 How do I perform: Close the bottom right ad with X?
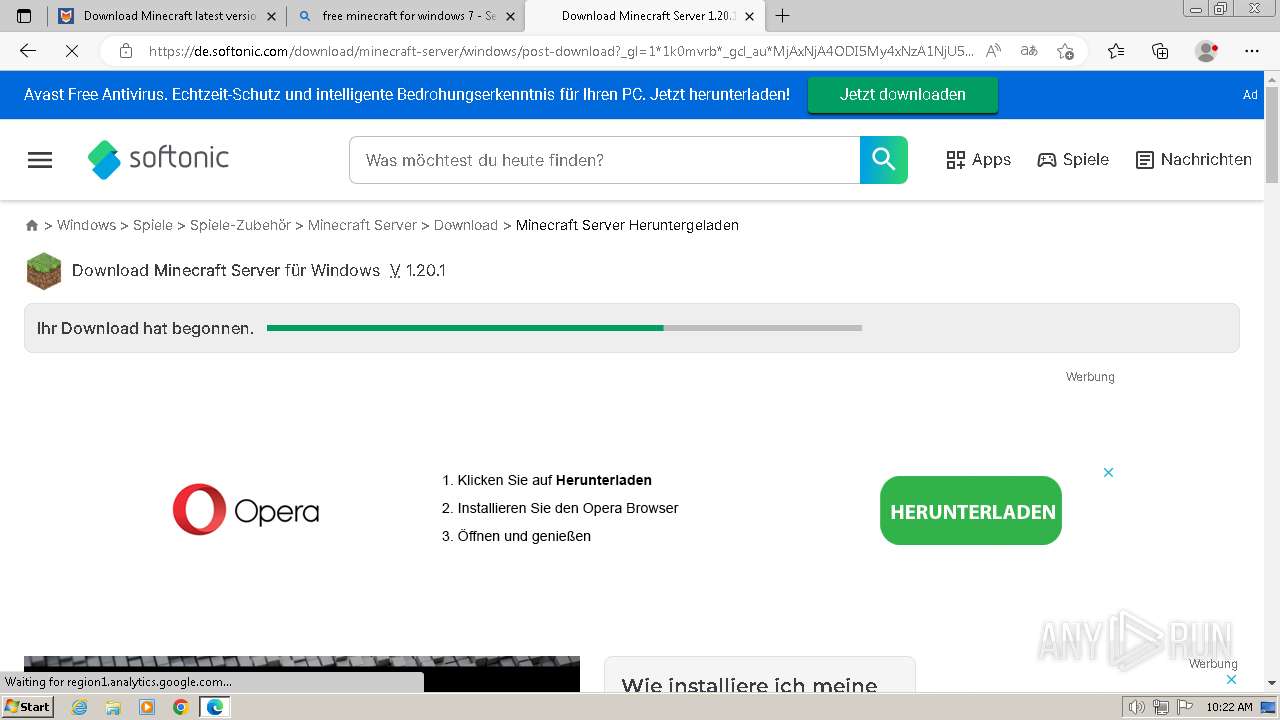coord(1231,679)
